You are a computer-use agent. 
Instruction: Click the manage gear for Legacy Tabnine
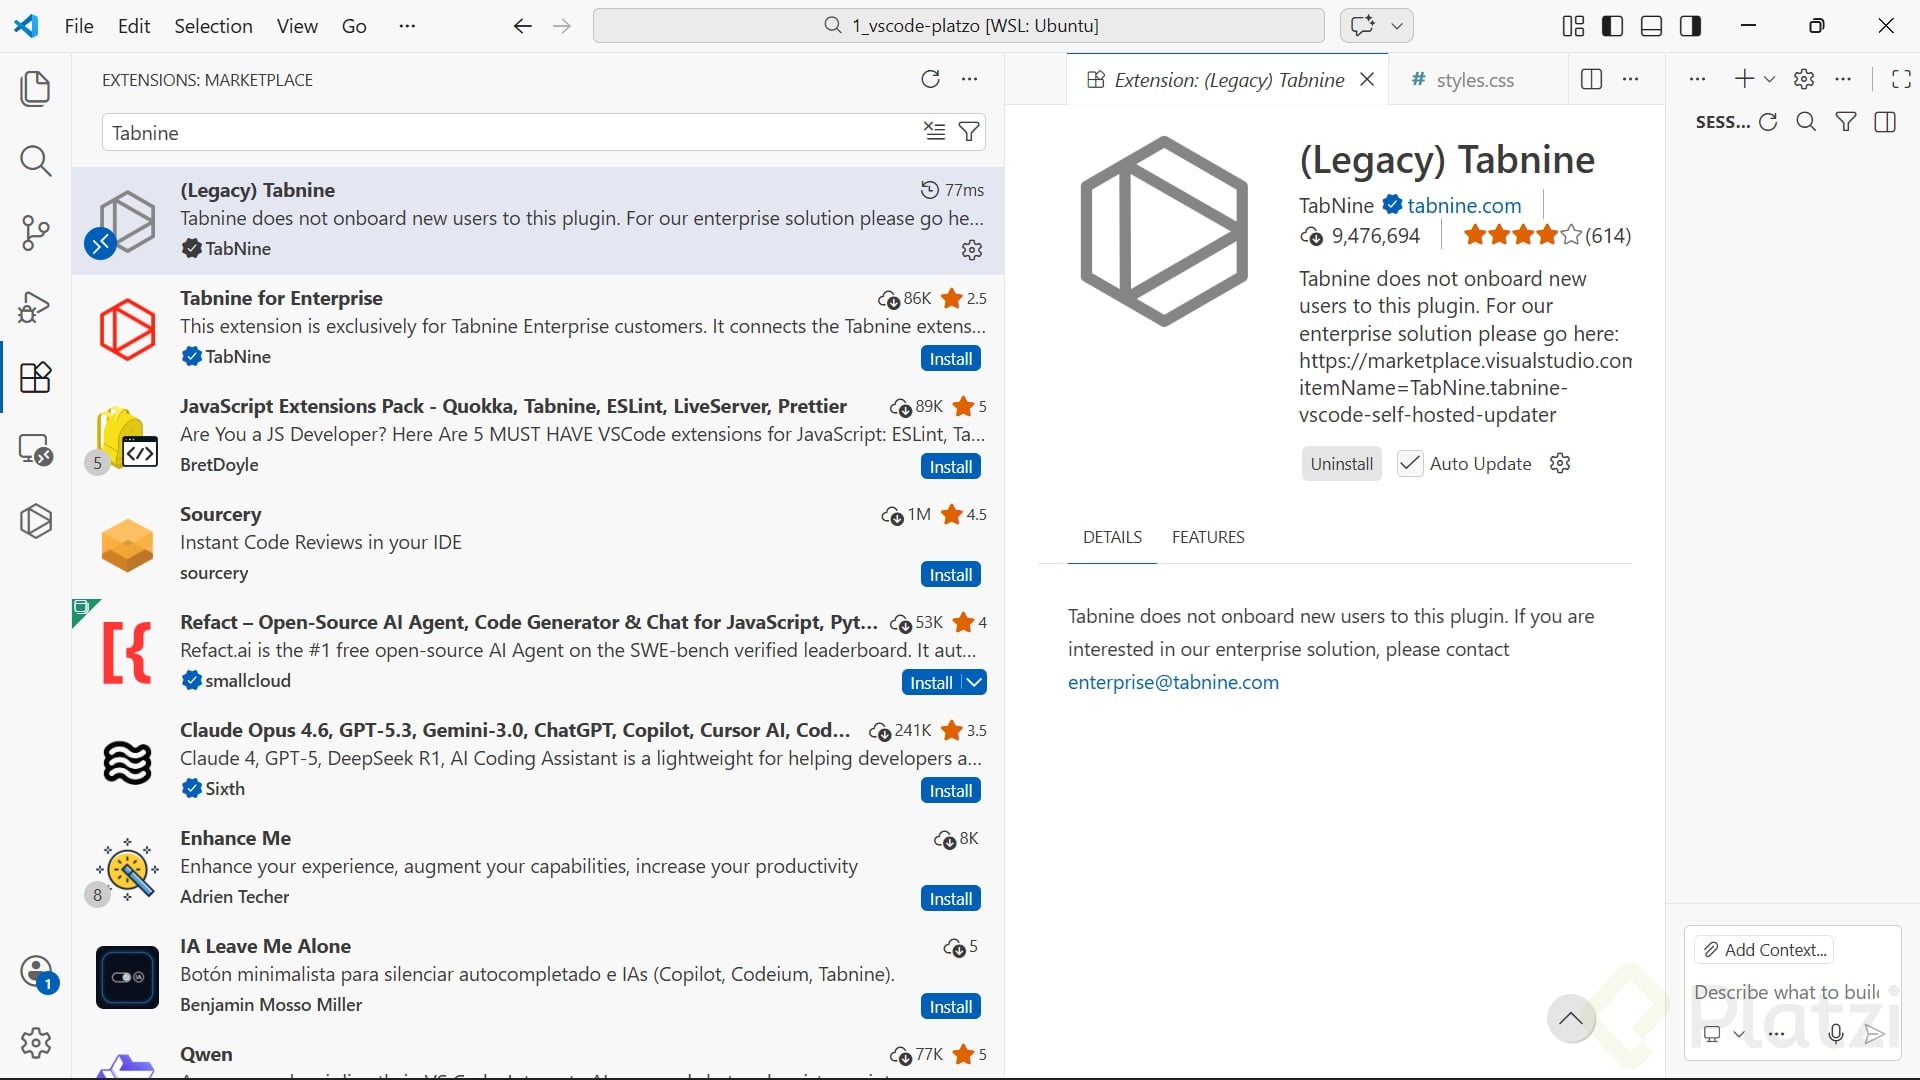click(x=971, y=250)
